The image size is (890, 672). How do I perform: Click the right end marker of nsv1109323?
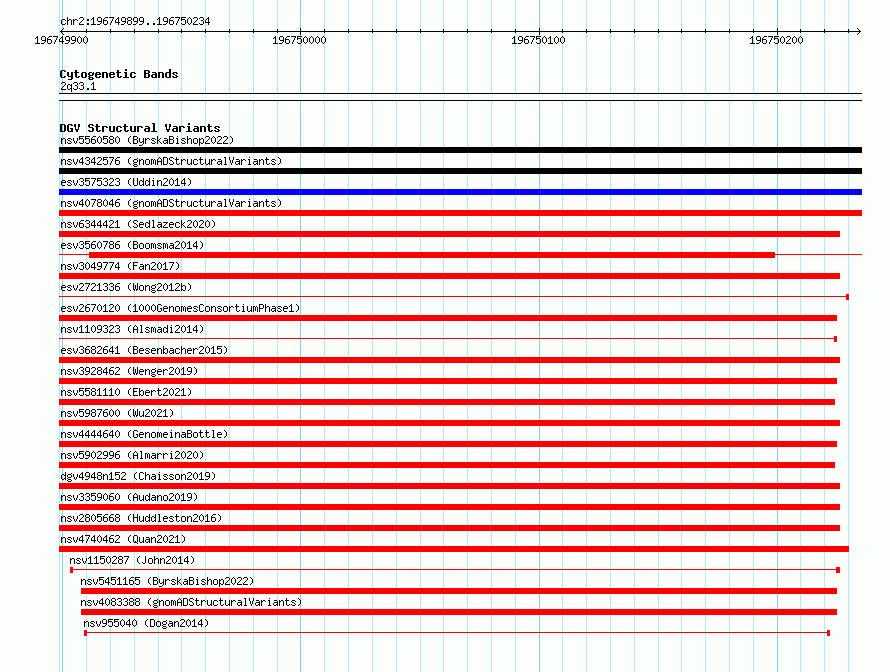pos(836,339)
